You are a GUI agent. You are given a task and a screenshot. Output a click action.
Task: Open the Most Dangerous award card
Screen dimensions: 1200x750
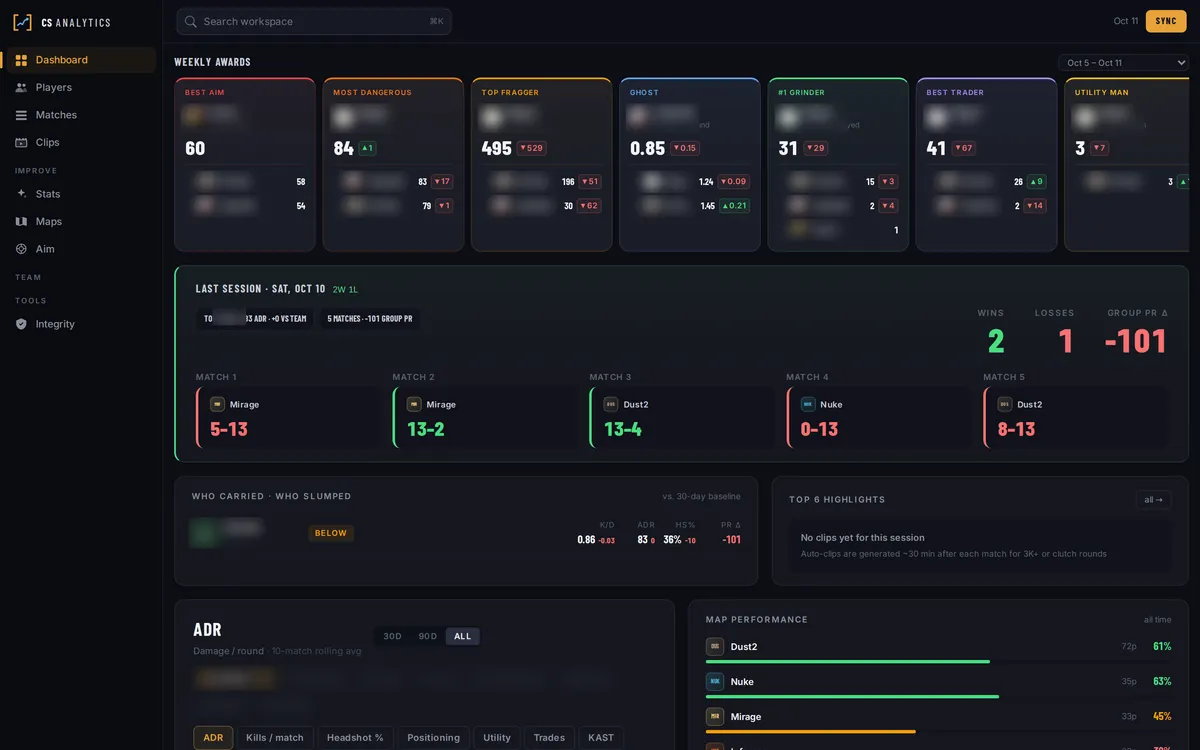tap(393, 164)
